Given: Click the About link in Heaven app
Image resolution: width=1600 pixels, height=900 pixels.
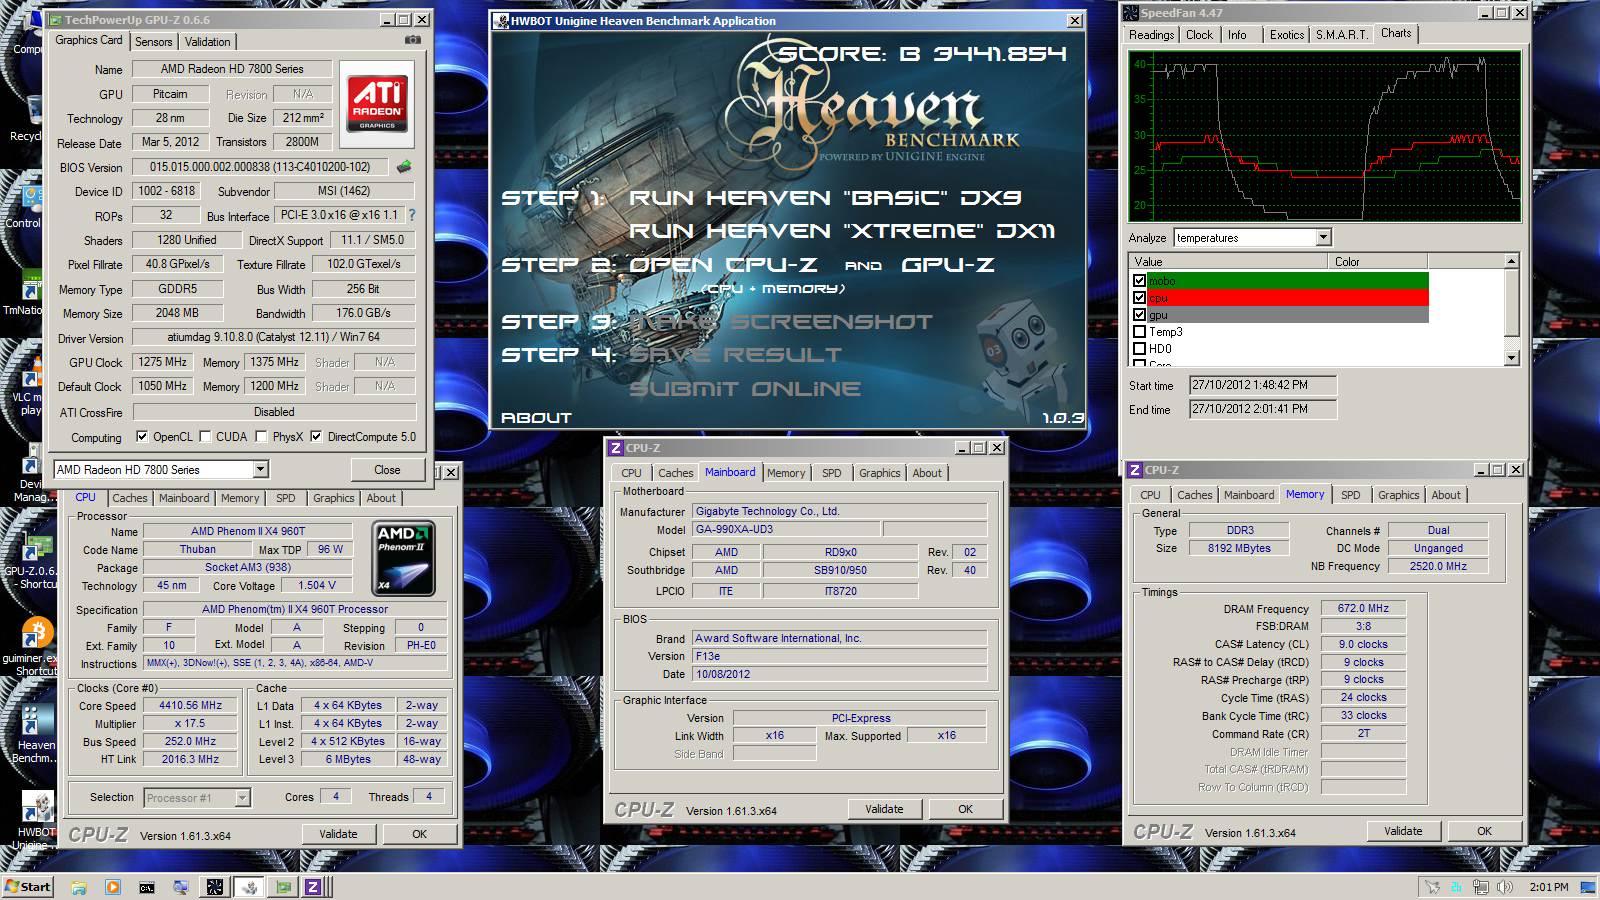Looking at the screenshot, I should click(536, 417).
